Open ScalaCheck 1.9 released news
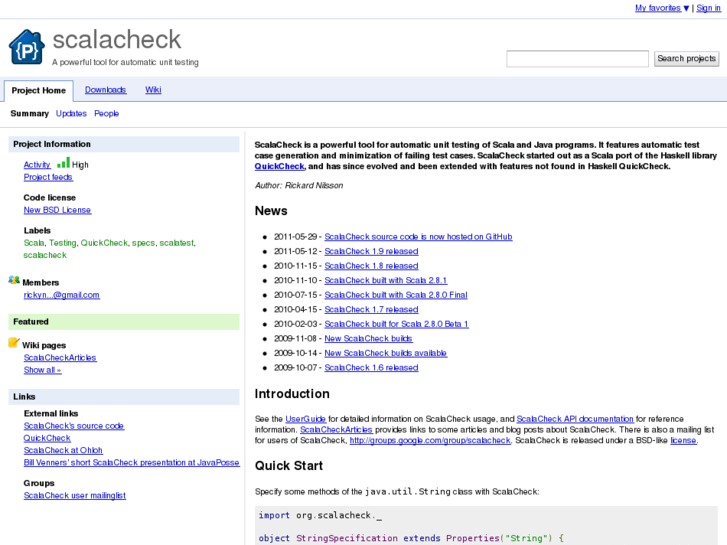Image resolution: width=727 pixels, height=545 pixels. (371, 251)
